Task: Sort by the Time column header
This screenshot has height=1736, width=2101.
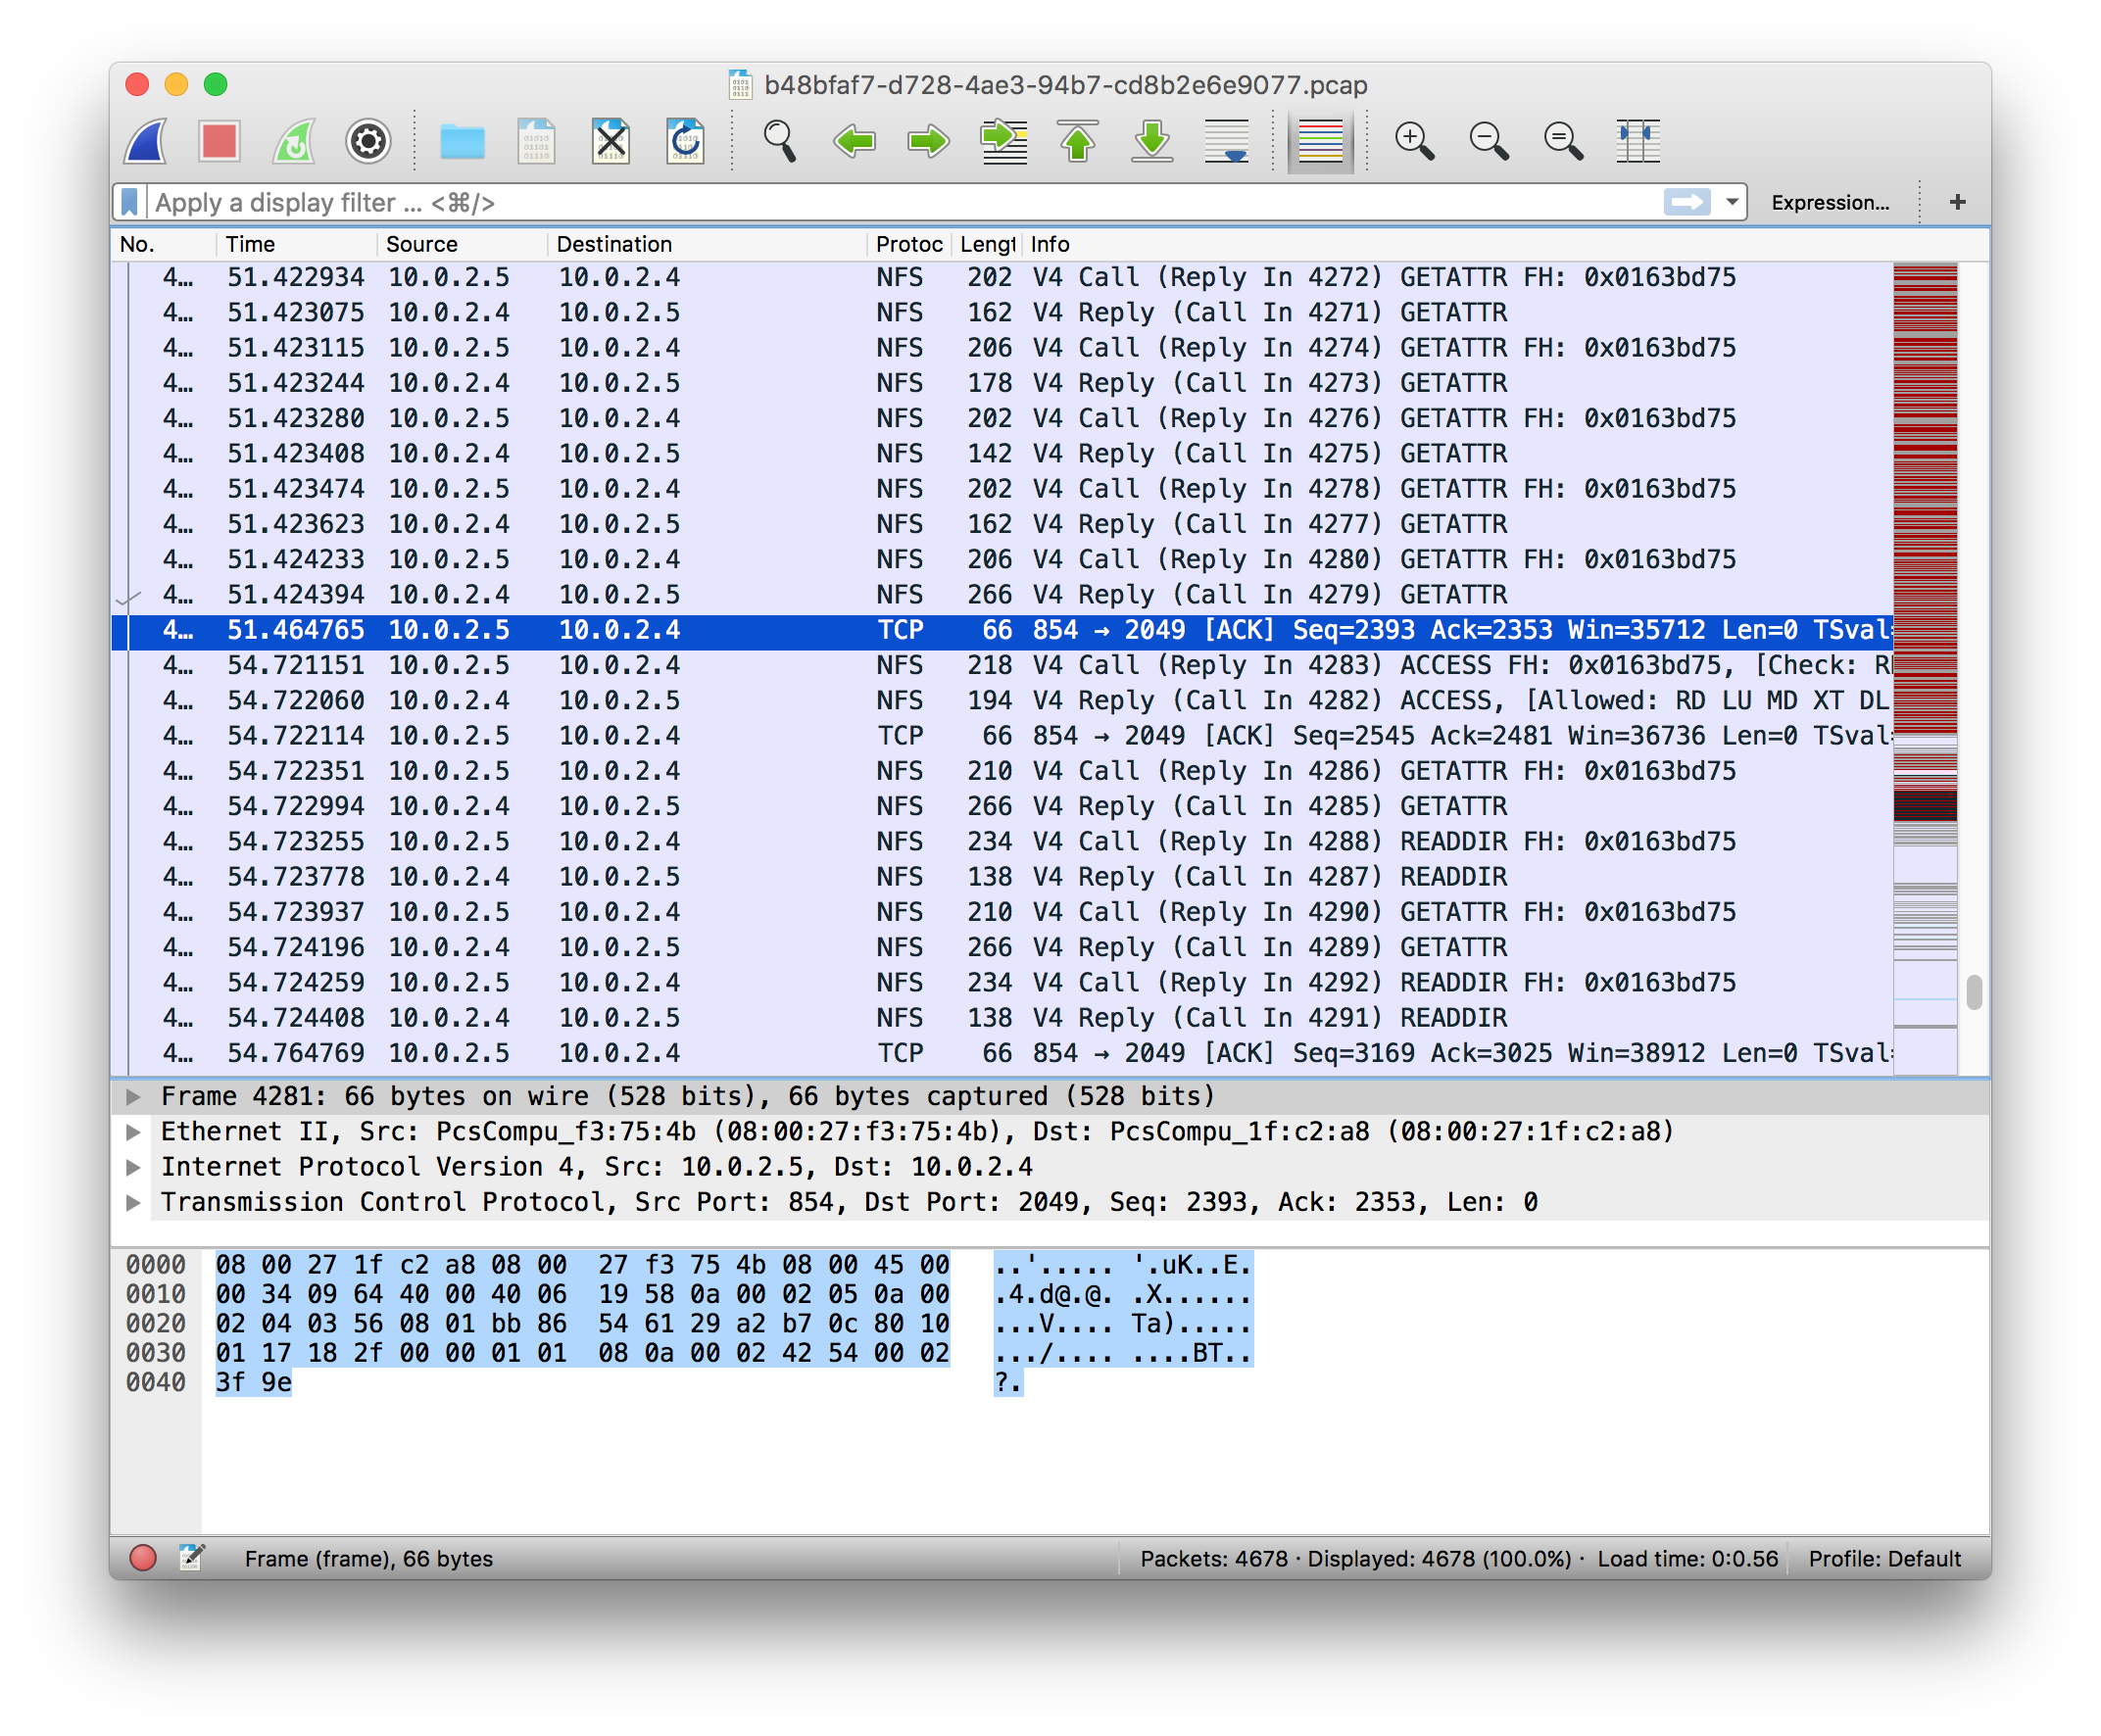Action: [x=250, y=244]
